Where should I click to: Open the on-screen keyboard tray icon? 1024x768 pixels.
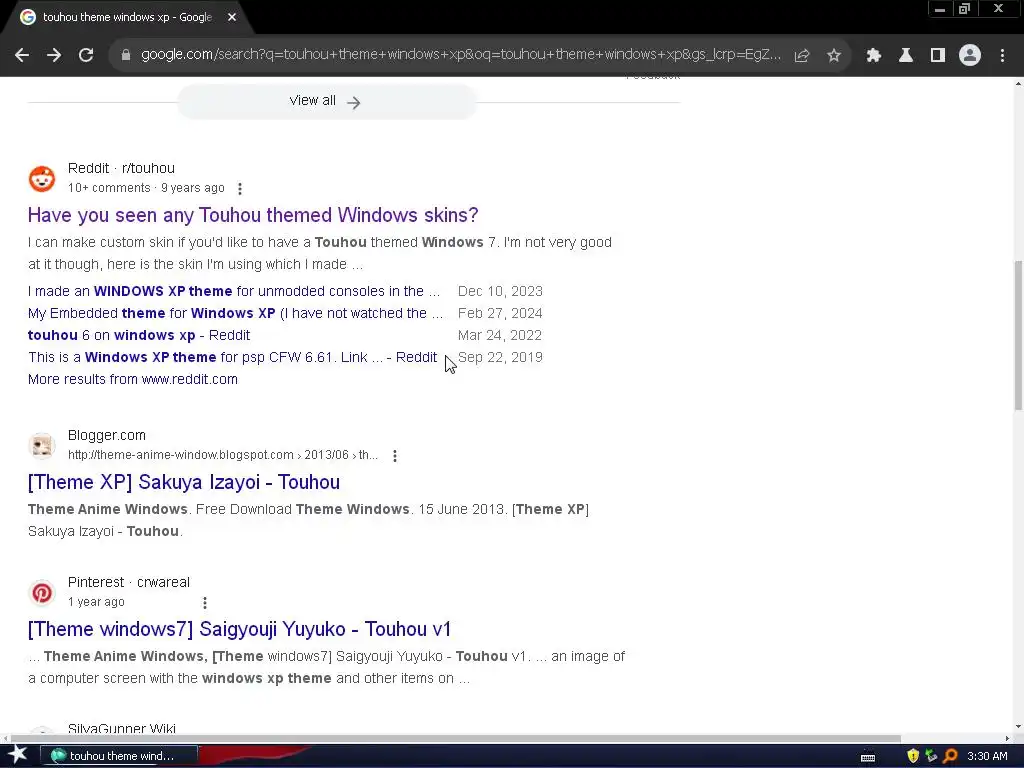pos(868,757)
